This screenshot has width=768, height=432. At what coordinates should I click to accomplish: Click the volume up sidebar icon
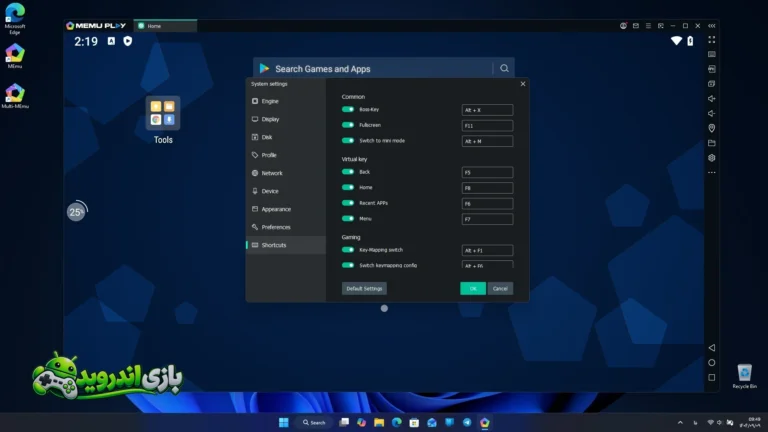[712, 98]
